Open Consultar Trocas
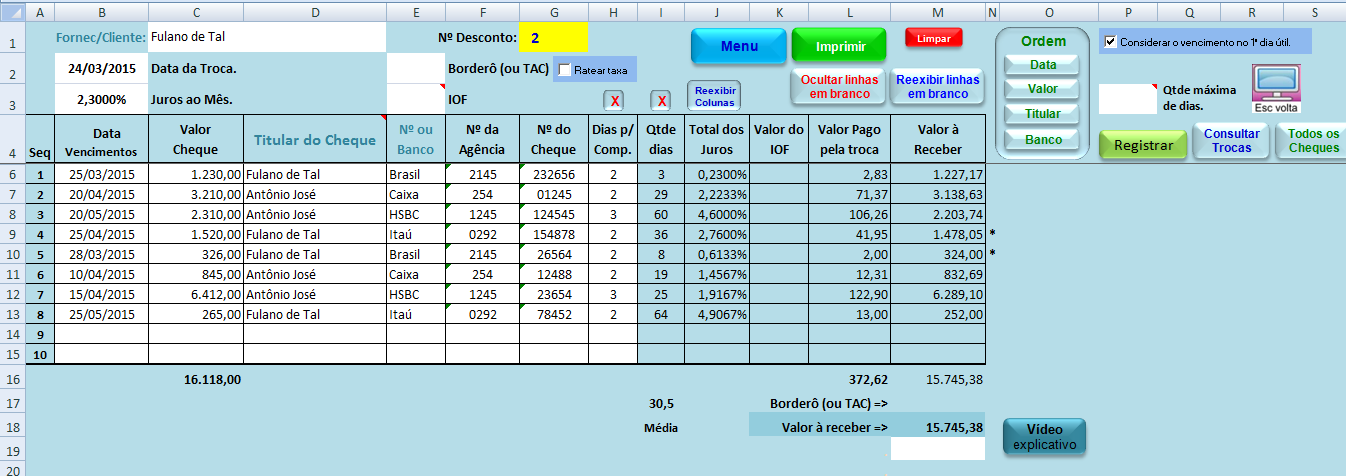Image resolution: width=1346 pixels, height=476 pixels. (x=1231, y=141)
